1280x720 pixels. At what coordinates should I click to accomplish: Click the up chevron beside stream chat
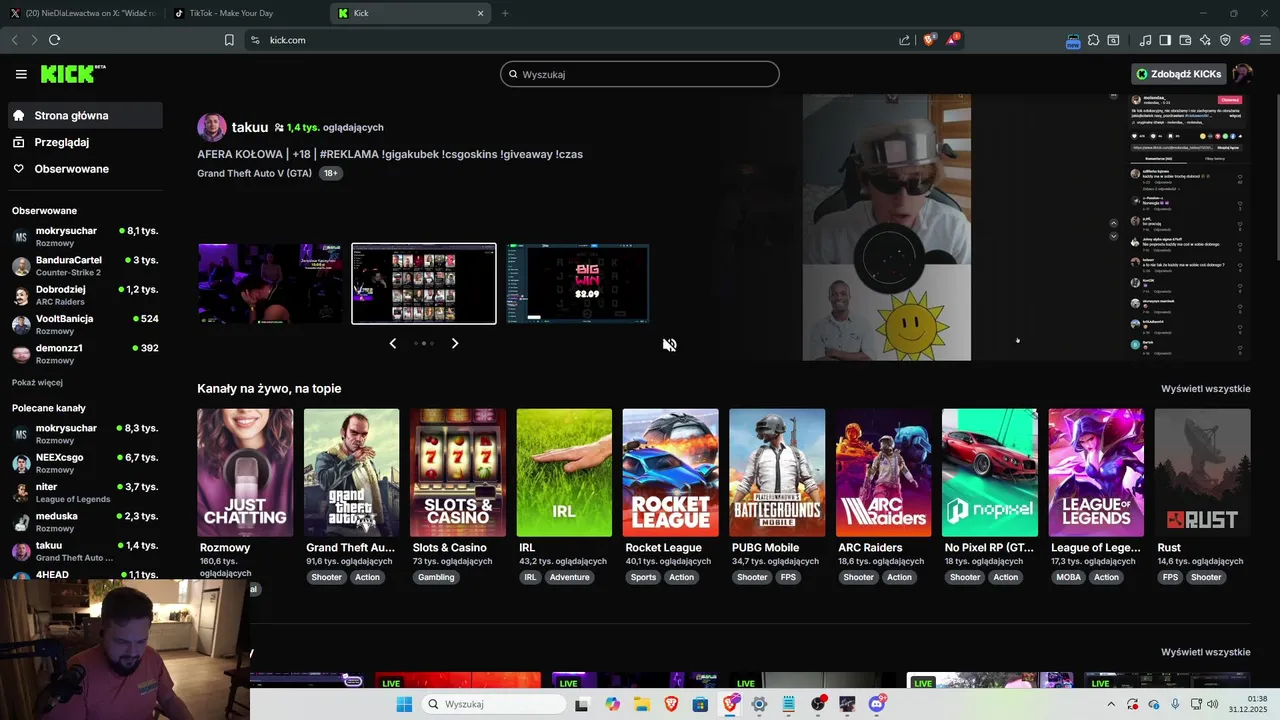point(1114,223)
